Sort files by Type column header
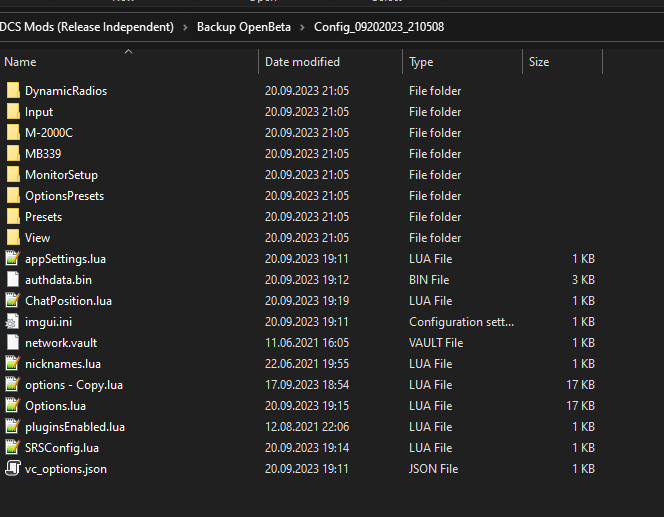This screenshot has height=517, width=664. pos(421,62)
